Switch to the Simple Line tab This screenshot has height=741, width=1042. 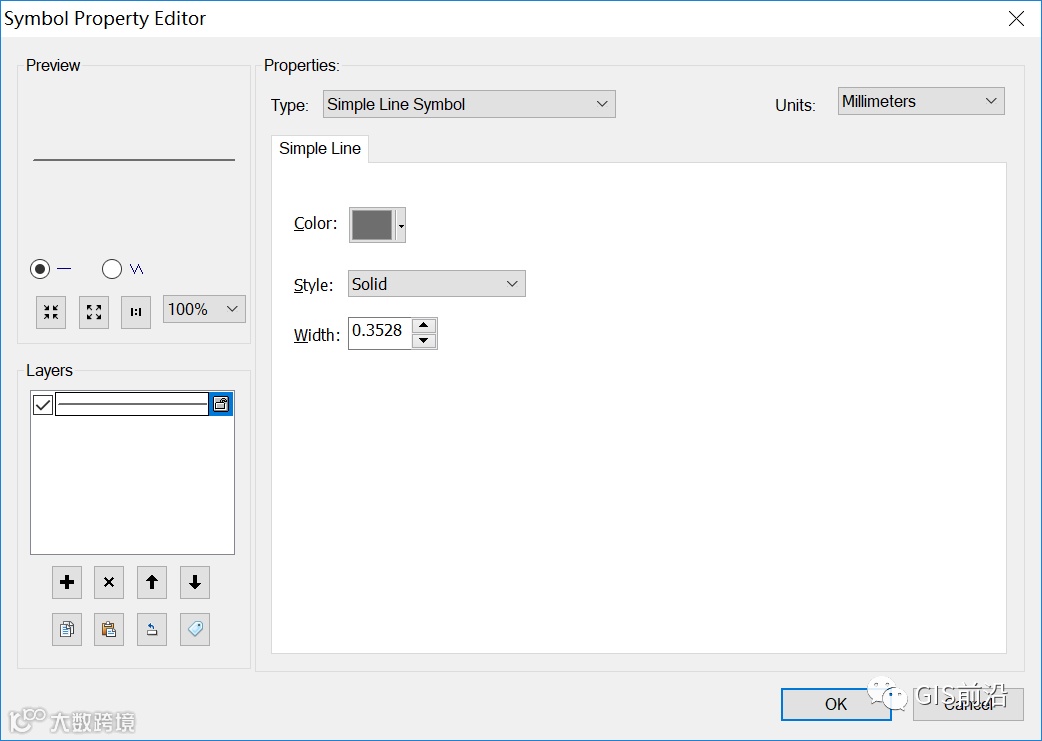click(320, 148)
